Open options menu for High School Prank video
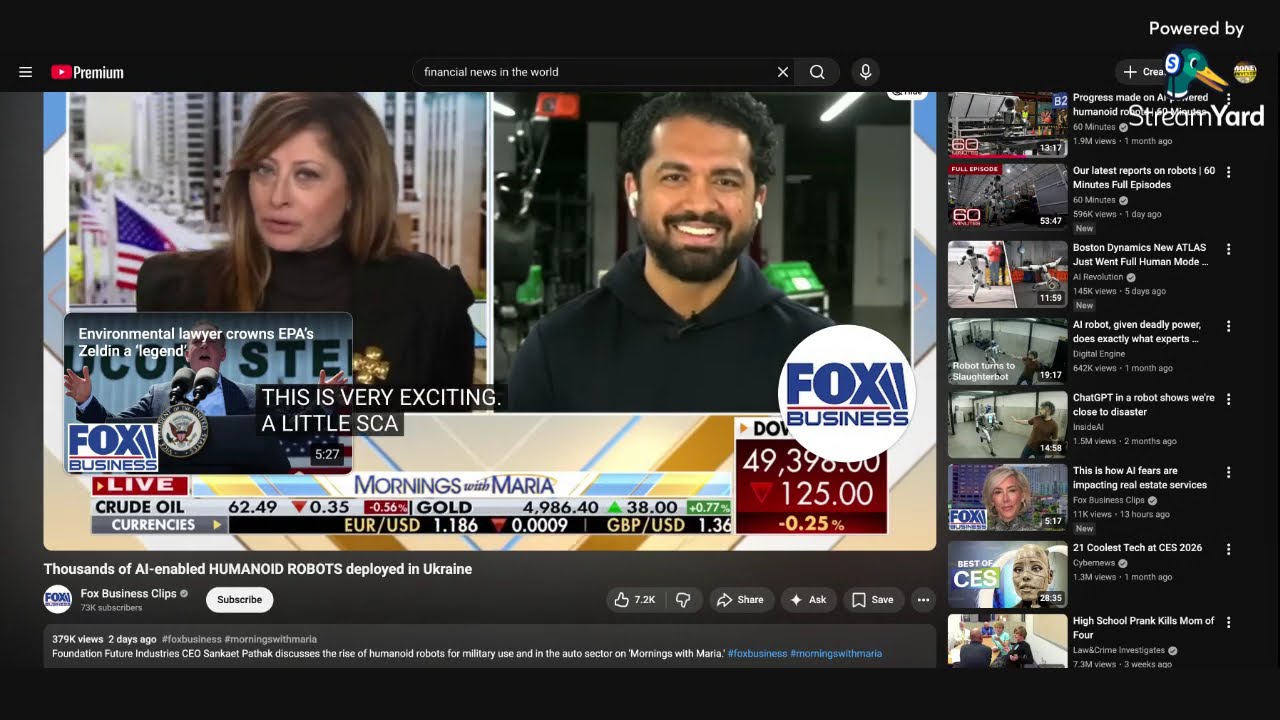Image resolution: width=1280 pixels, height=720 pixels. (x=1229, y=622)
